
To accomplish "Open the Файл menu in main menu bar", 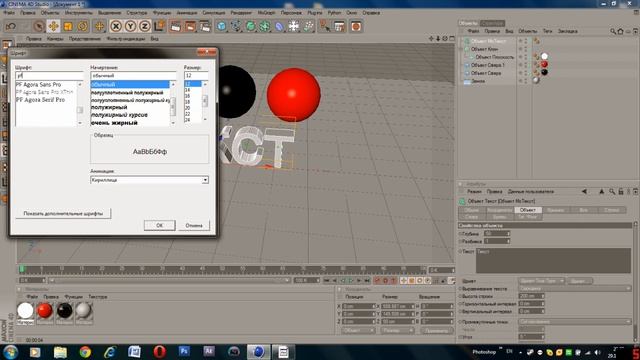I will pos(9,13).
